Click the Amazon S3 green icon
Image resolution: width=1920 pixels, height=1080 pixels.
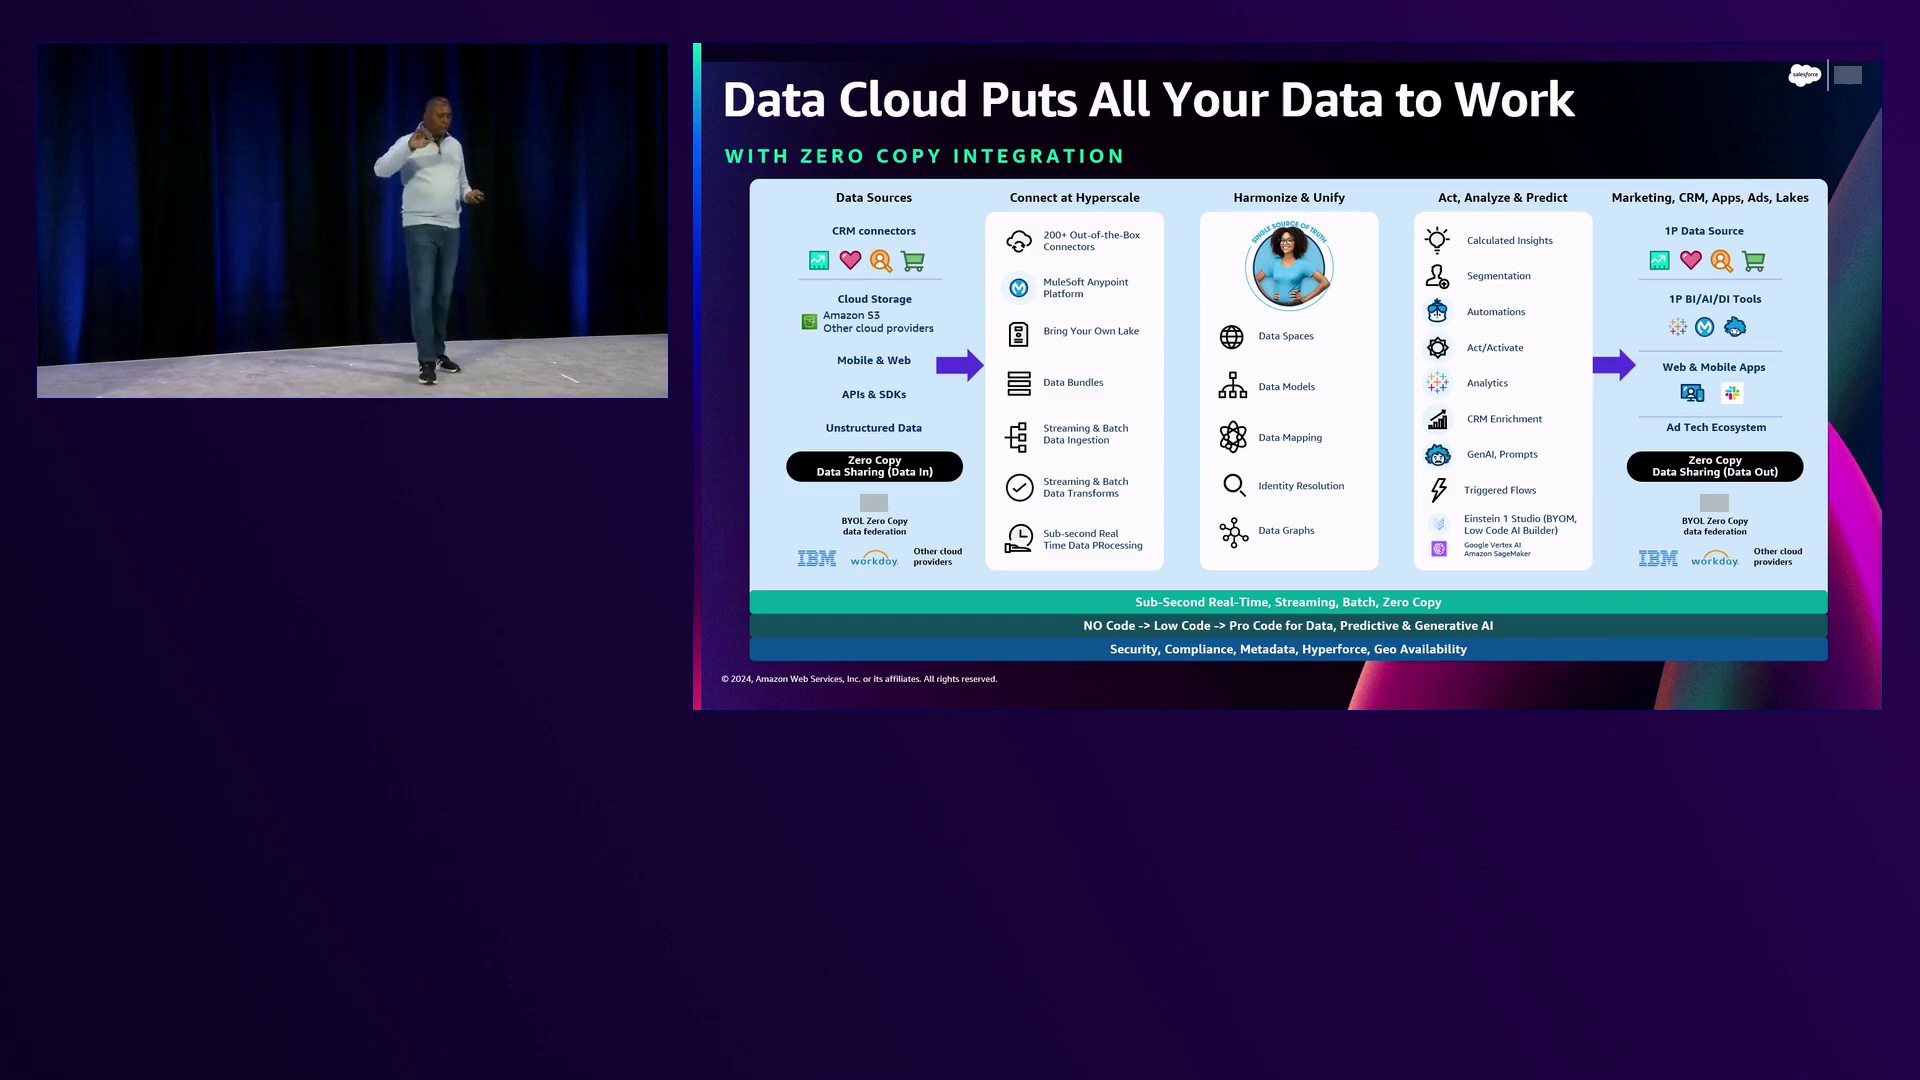click(809, 322)
